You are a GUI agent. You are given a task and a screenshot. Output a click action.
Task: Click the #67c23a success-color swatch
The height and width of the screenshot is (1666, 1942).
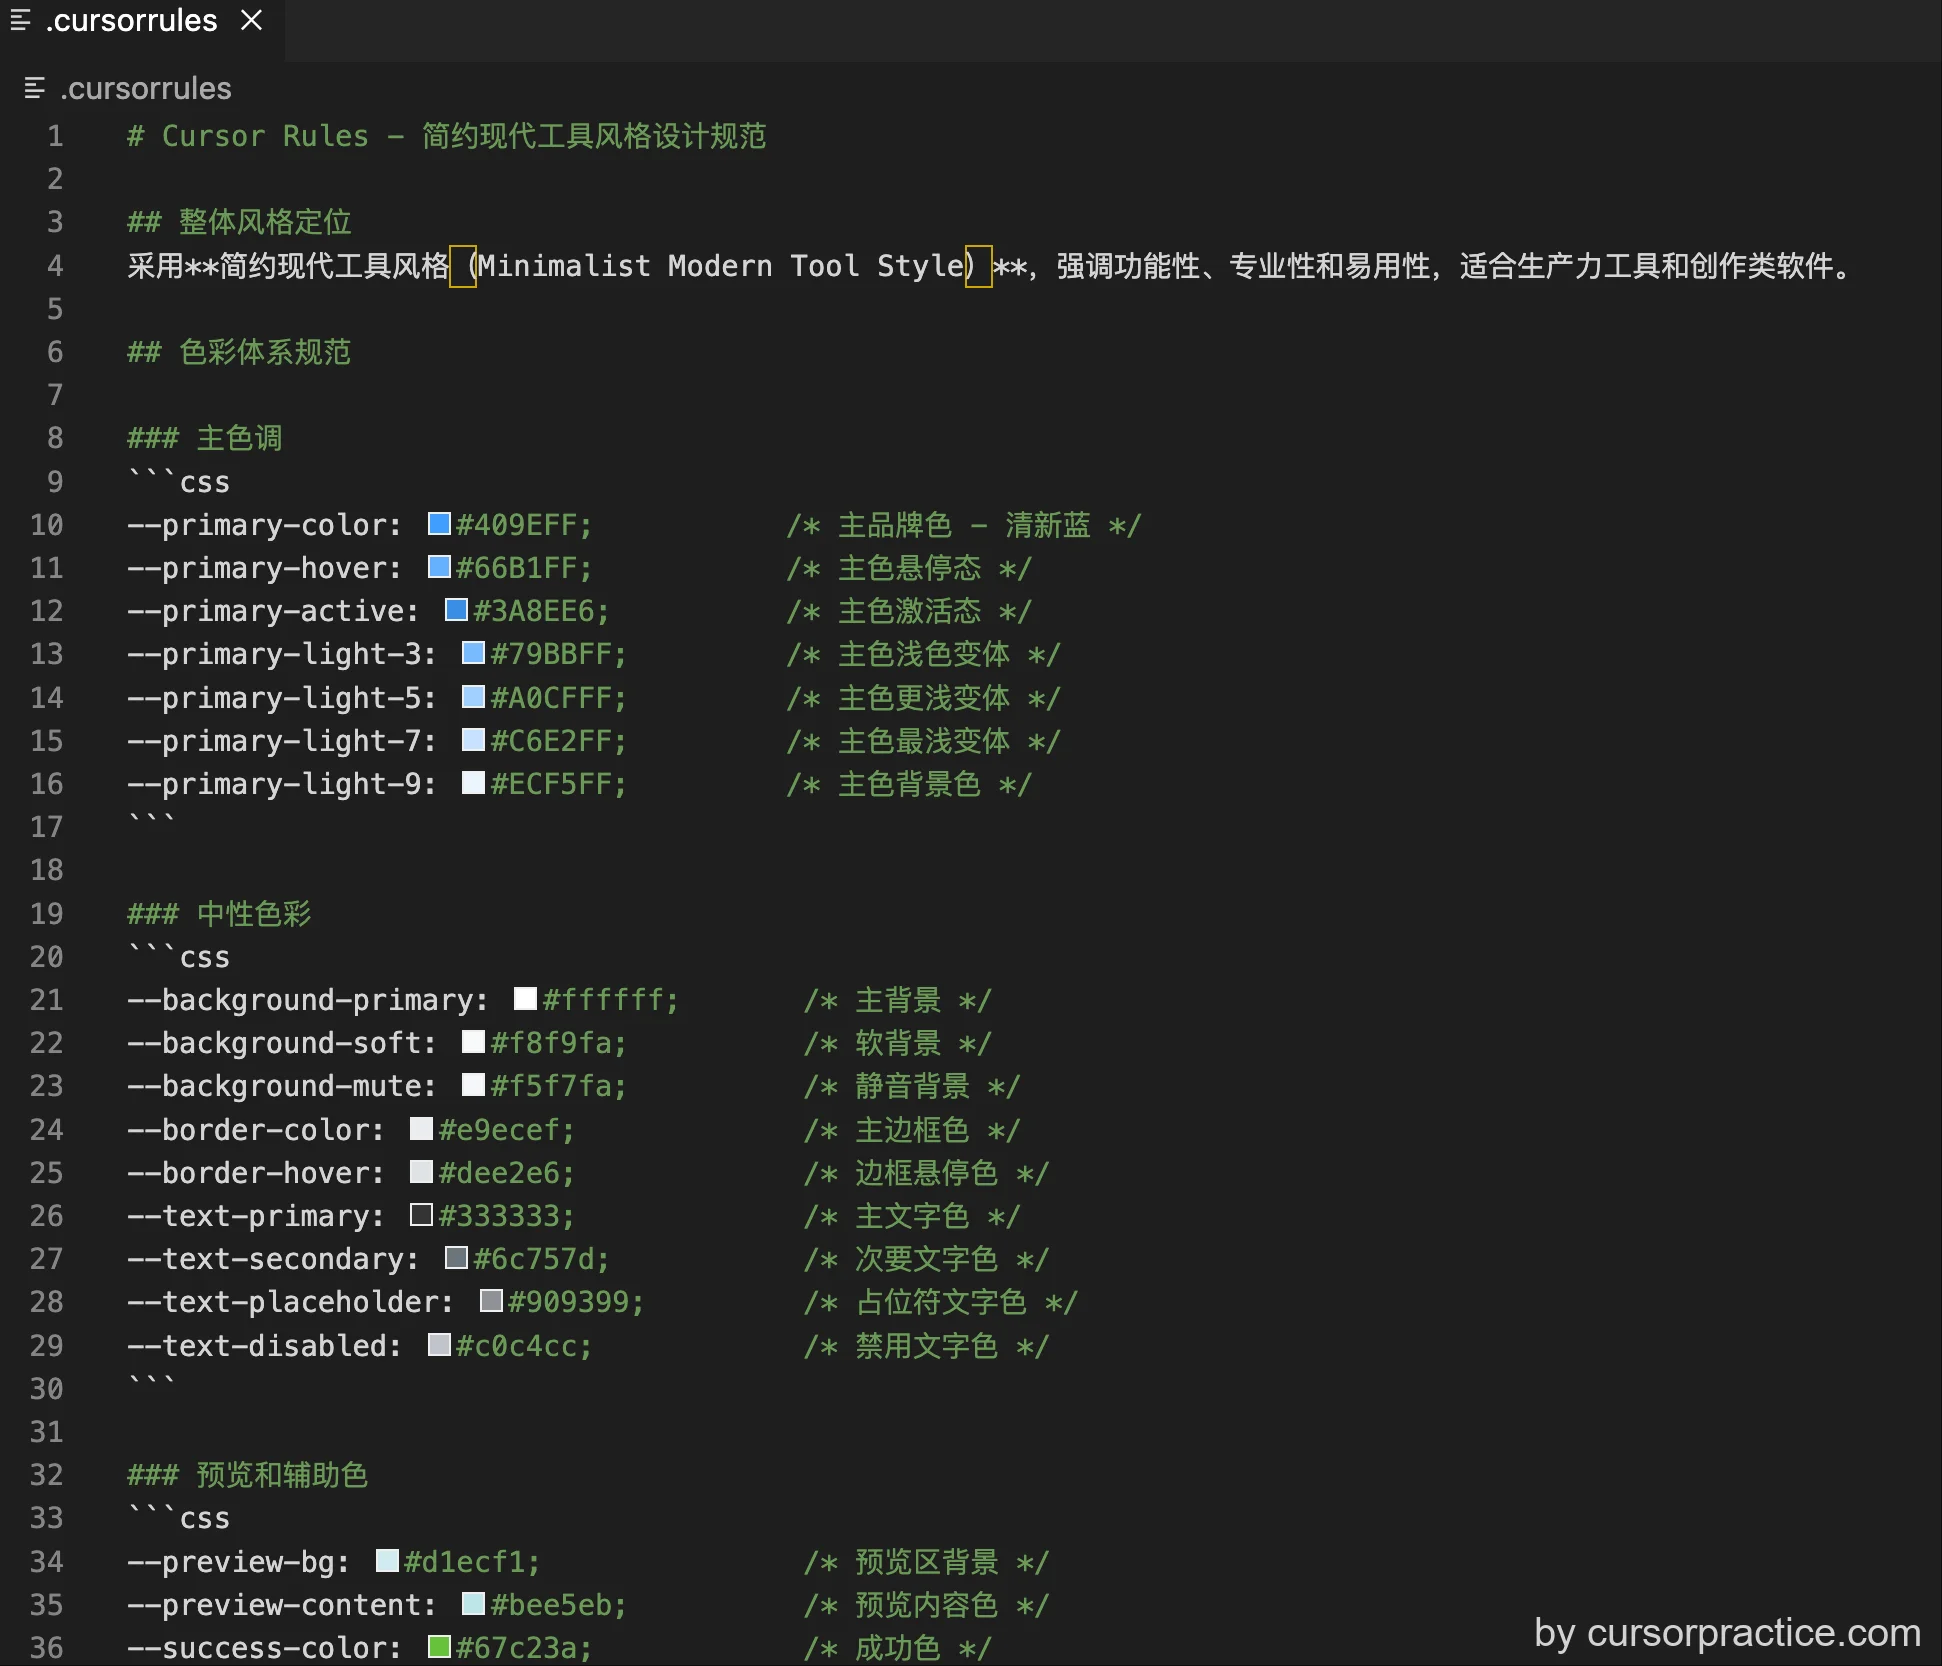point(438,1647)
